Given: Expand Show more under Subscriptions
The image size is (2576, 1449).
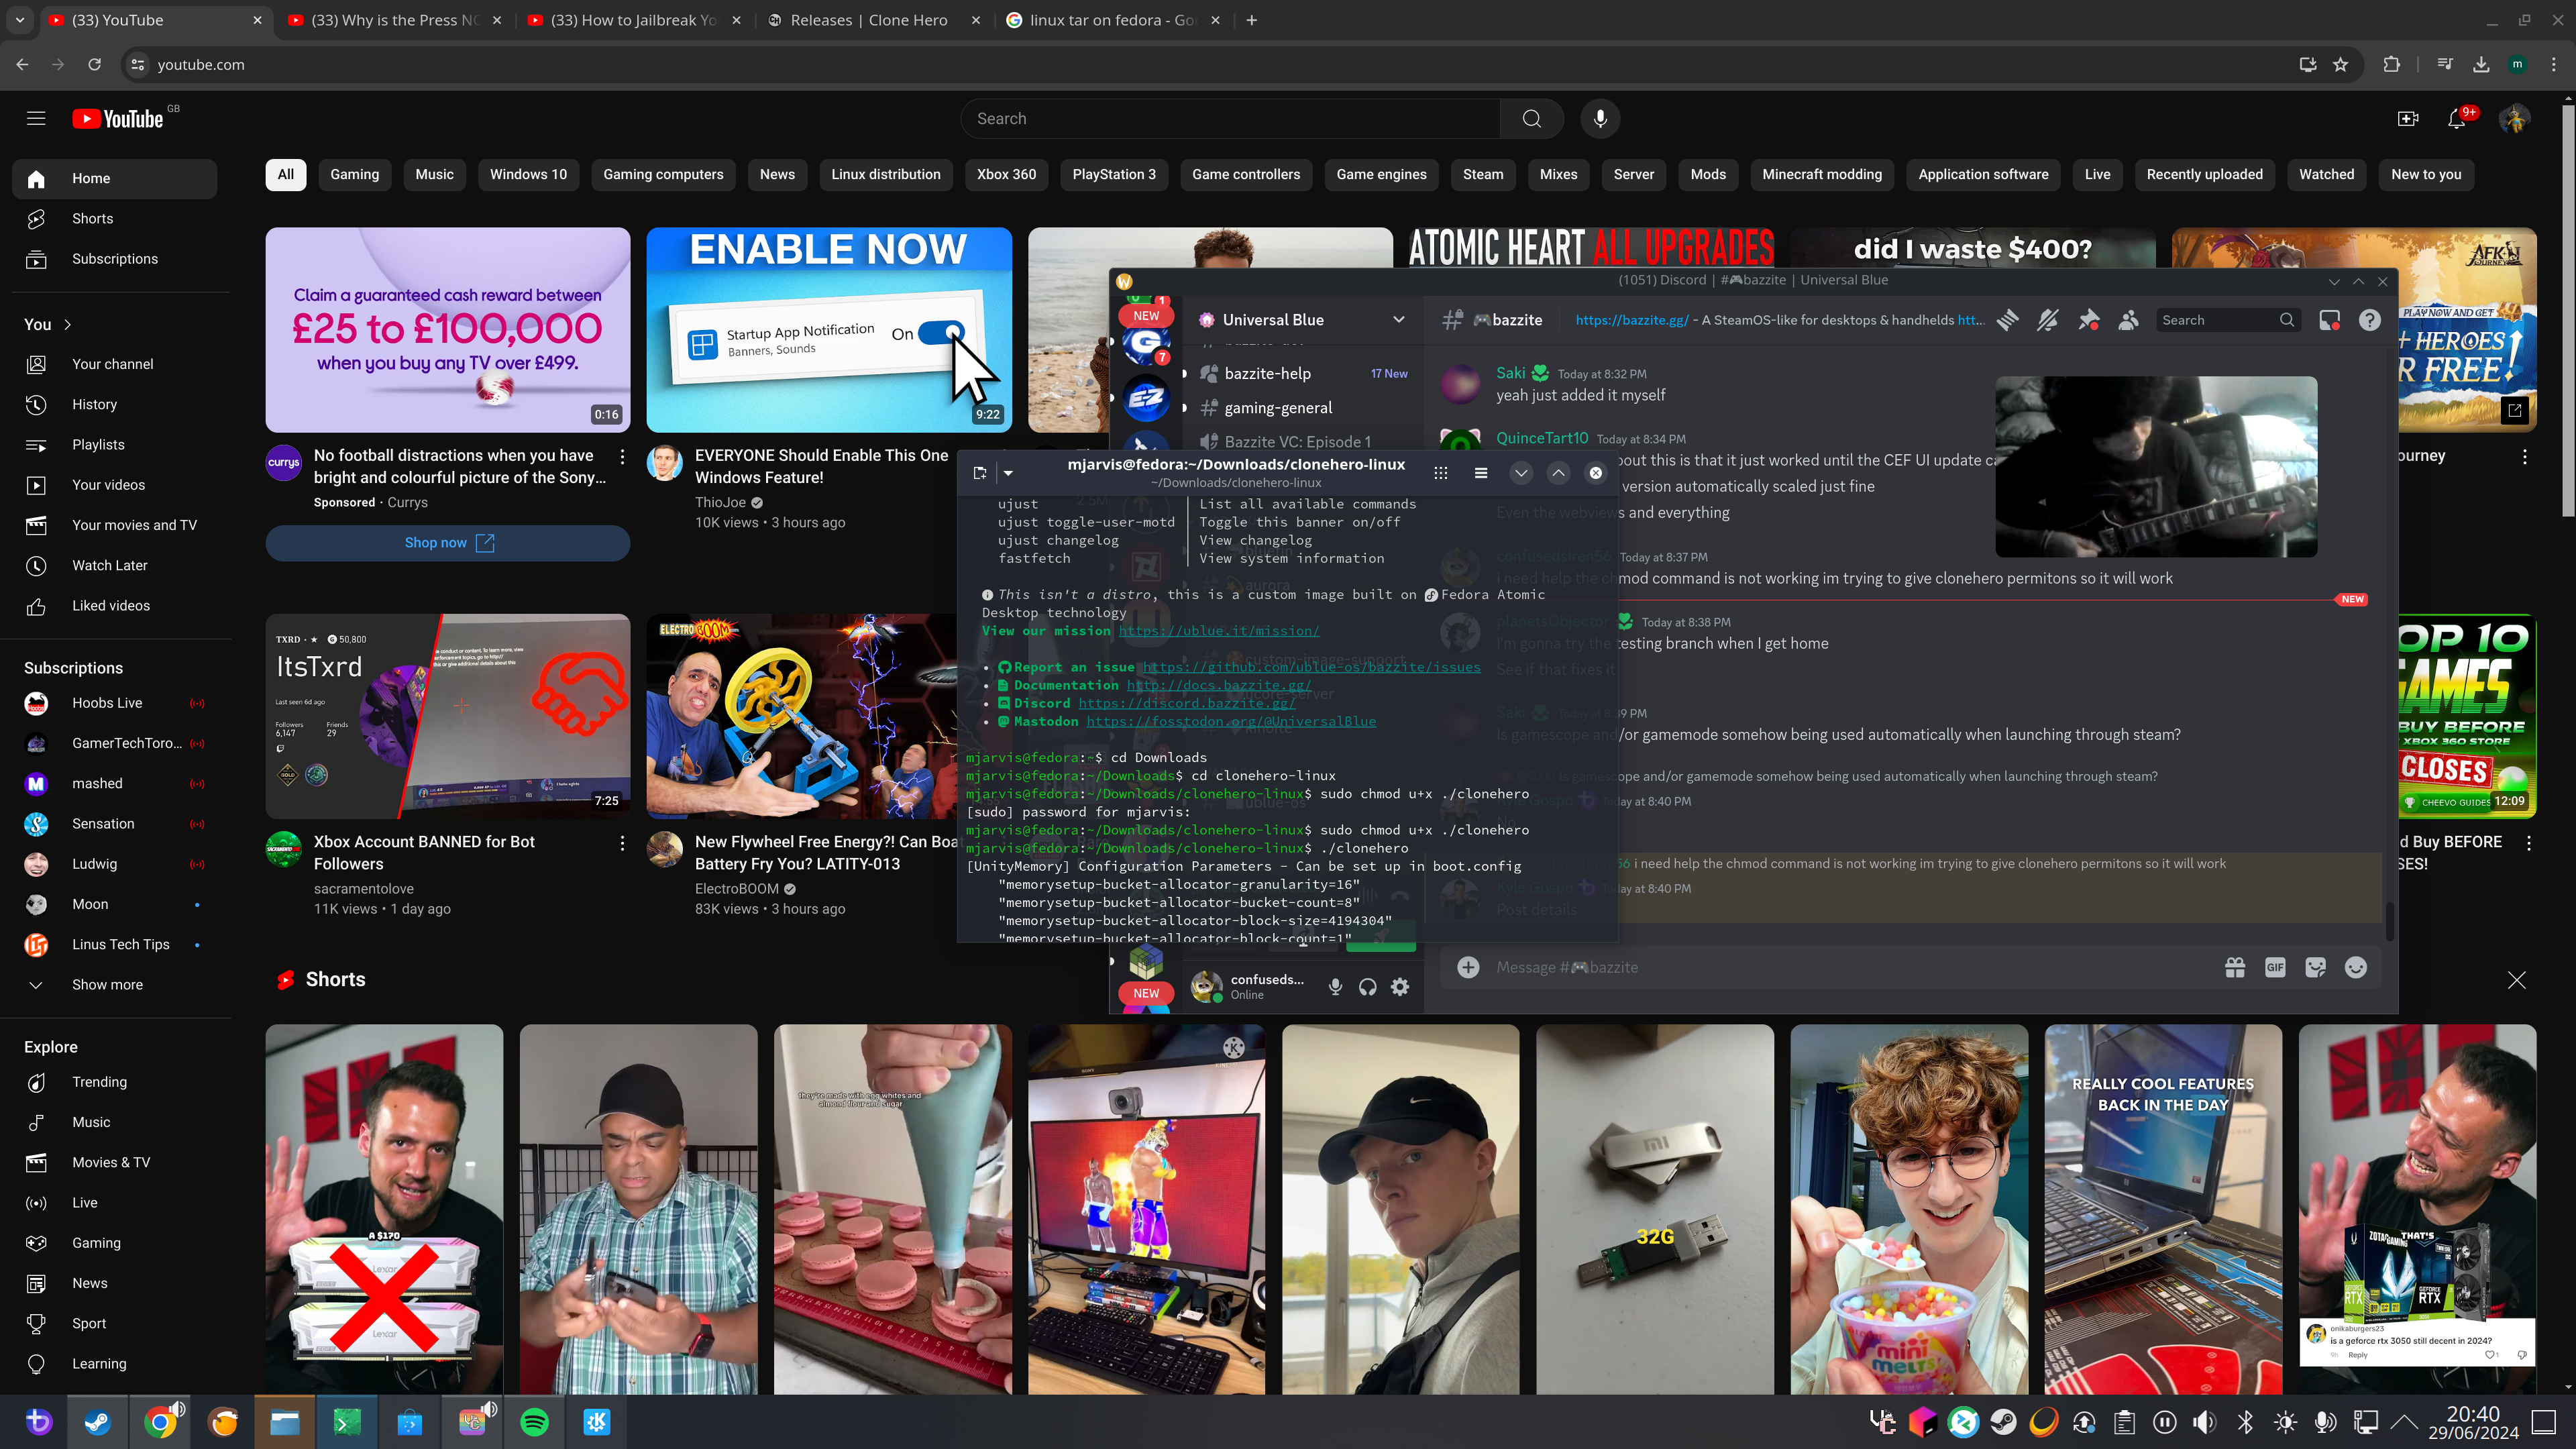Looking at the screenshot, I should coord(107,985).
